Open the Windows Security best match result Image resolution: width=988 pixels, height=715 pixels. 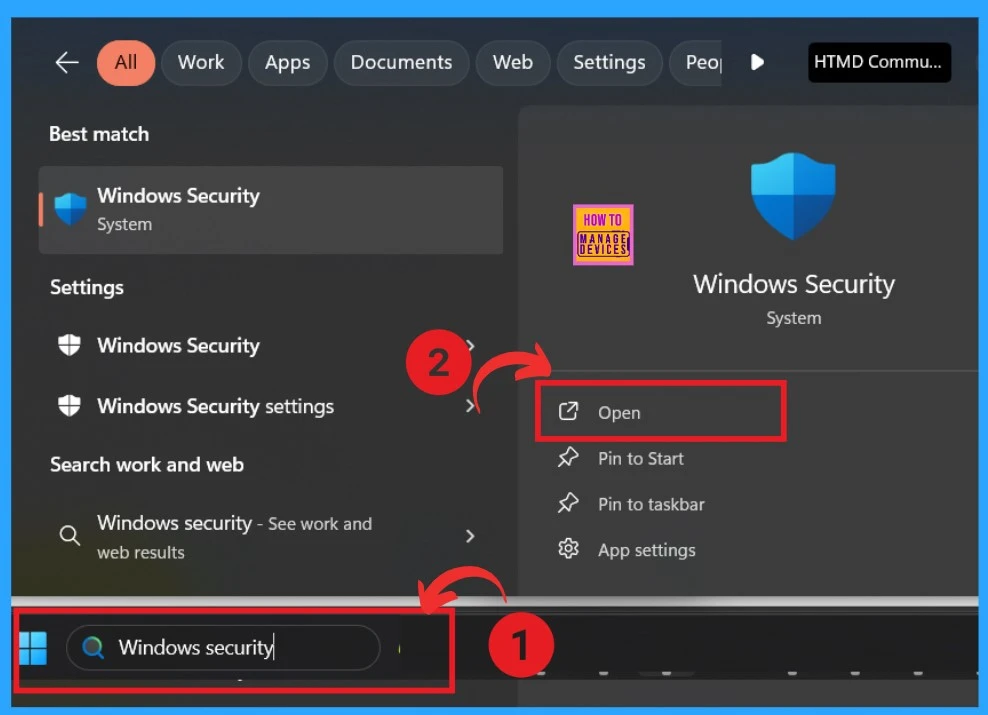pos(271,210)
